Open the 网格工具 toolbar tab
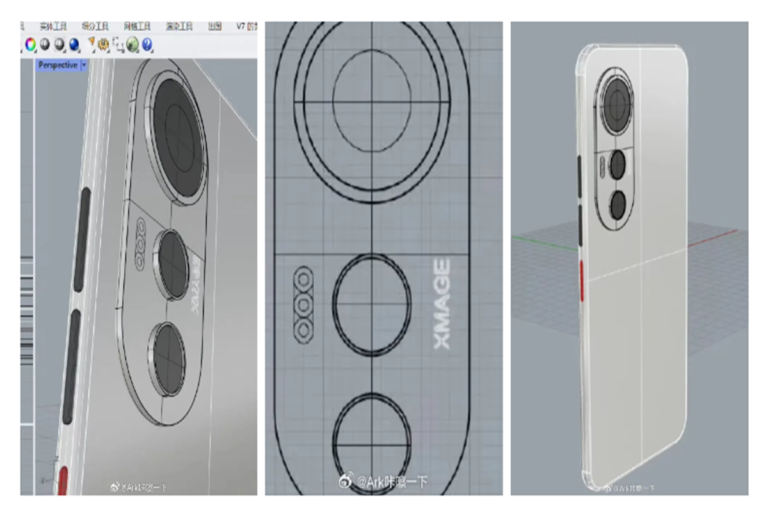This screenshot has height=512, width=768. pos(138,27)
